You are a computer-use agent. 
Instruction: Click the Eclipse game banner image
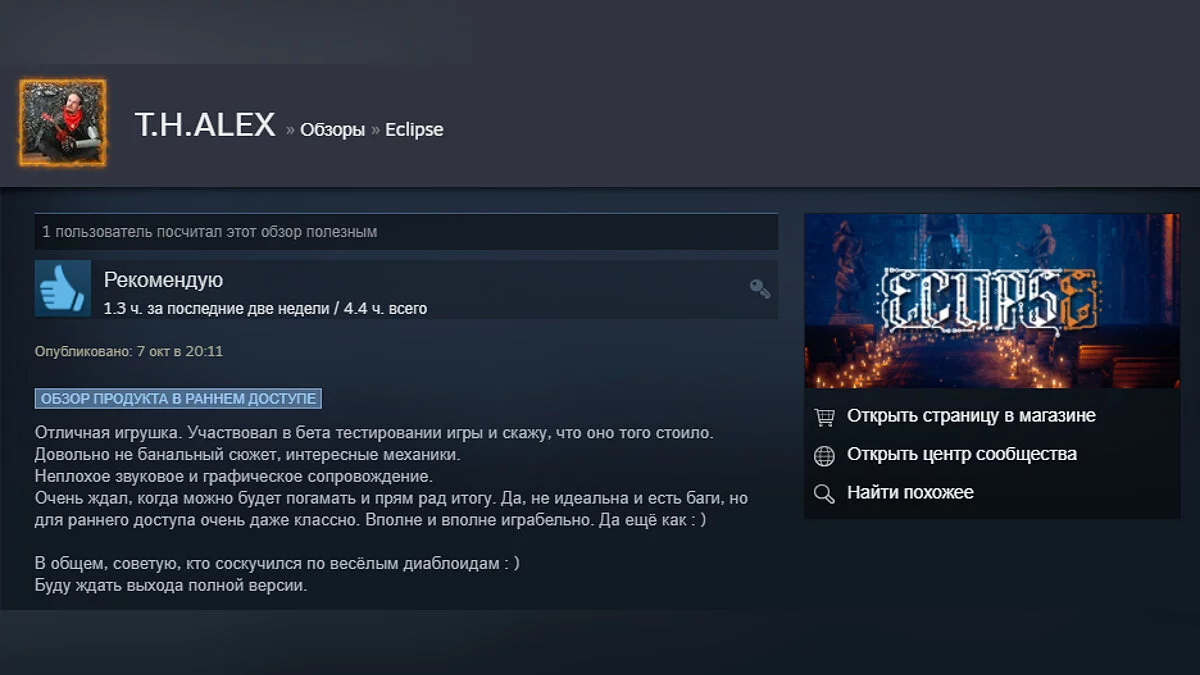[992, 301]
